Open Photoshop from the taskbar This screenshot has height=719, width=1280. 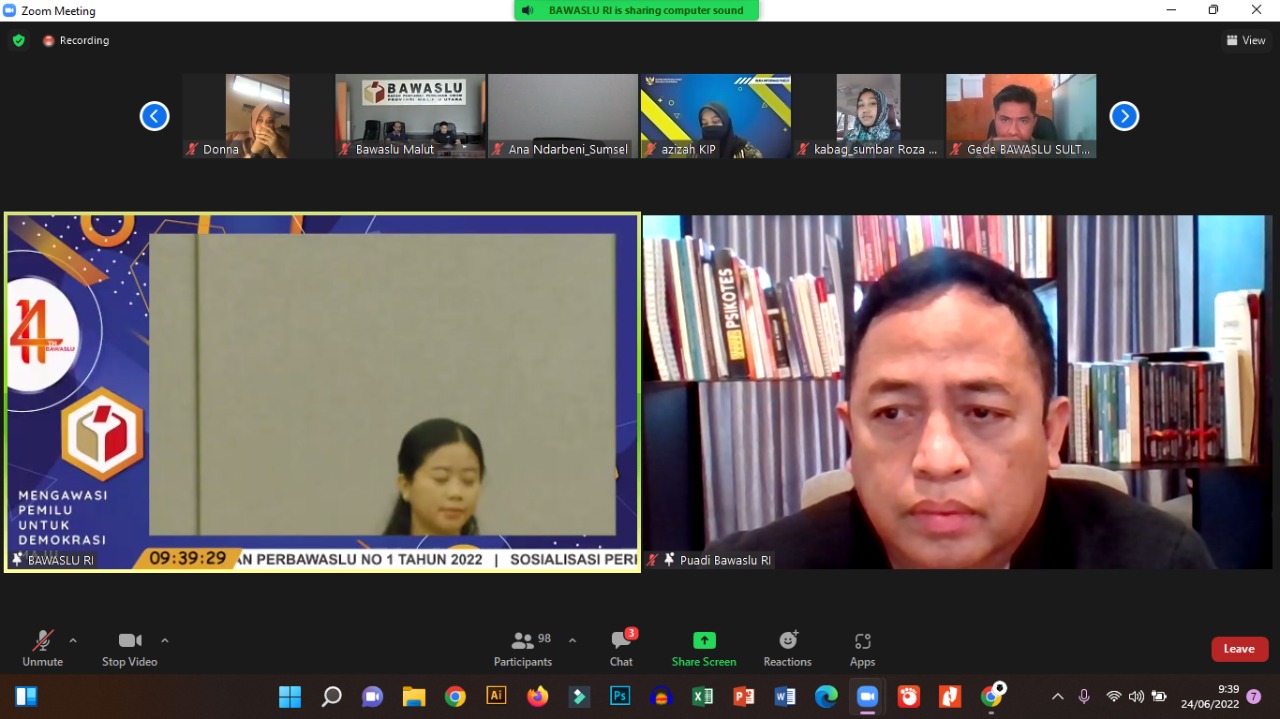pos(620,696)
